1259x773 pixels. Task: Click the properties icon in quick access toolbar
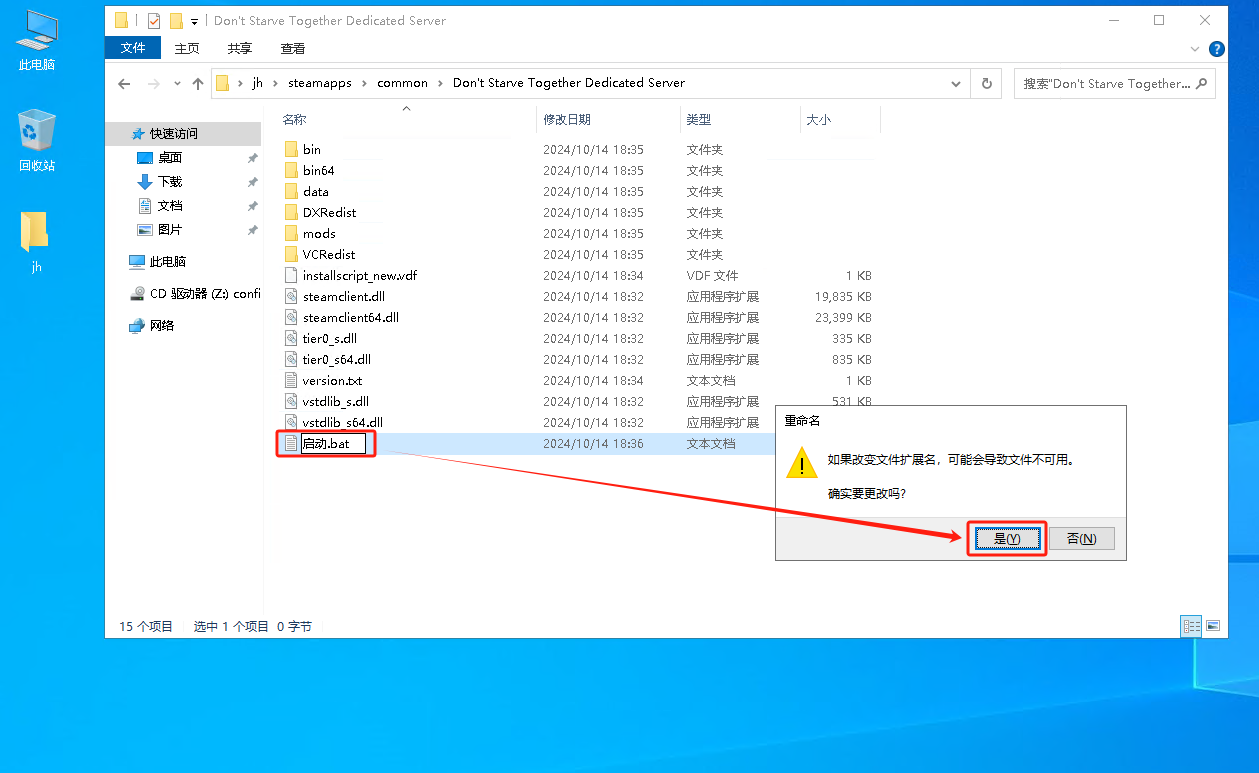pyautogui.click(x=153, y=20)
